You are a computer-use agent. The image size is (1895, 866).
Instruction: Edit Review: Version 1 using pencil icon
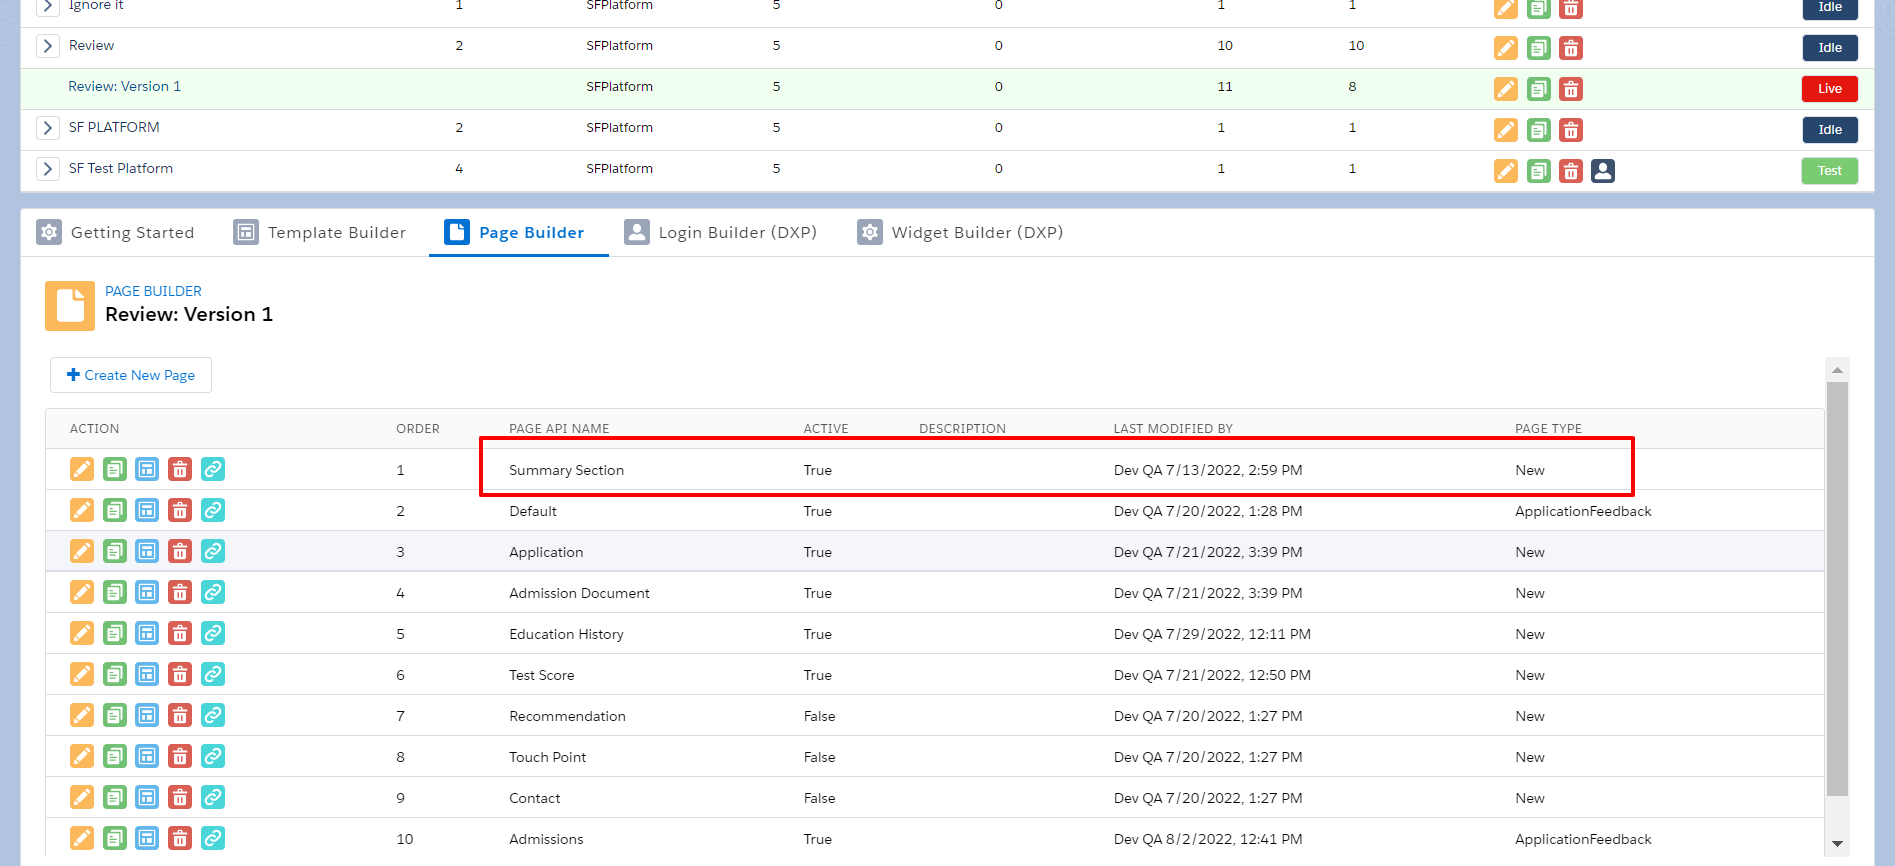coord(1505,89)
